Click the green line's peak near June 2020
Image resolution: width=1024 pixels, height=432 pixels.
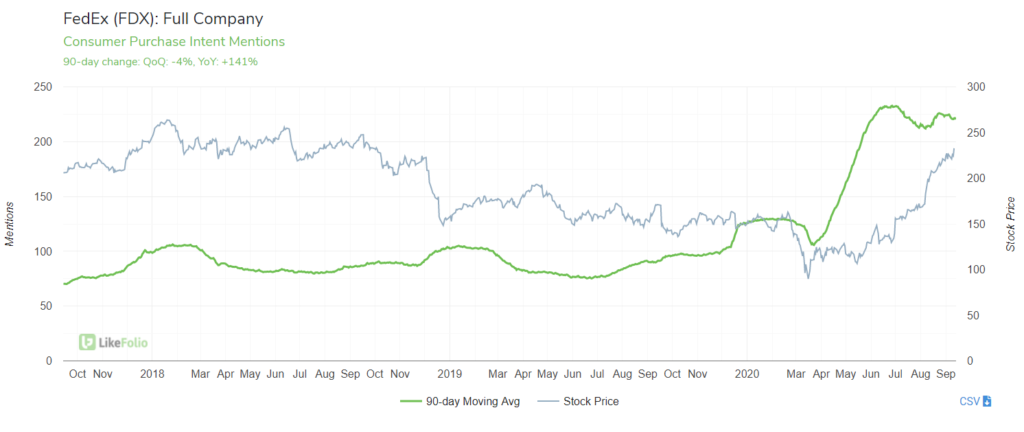click(888, 106)
